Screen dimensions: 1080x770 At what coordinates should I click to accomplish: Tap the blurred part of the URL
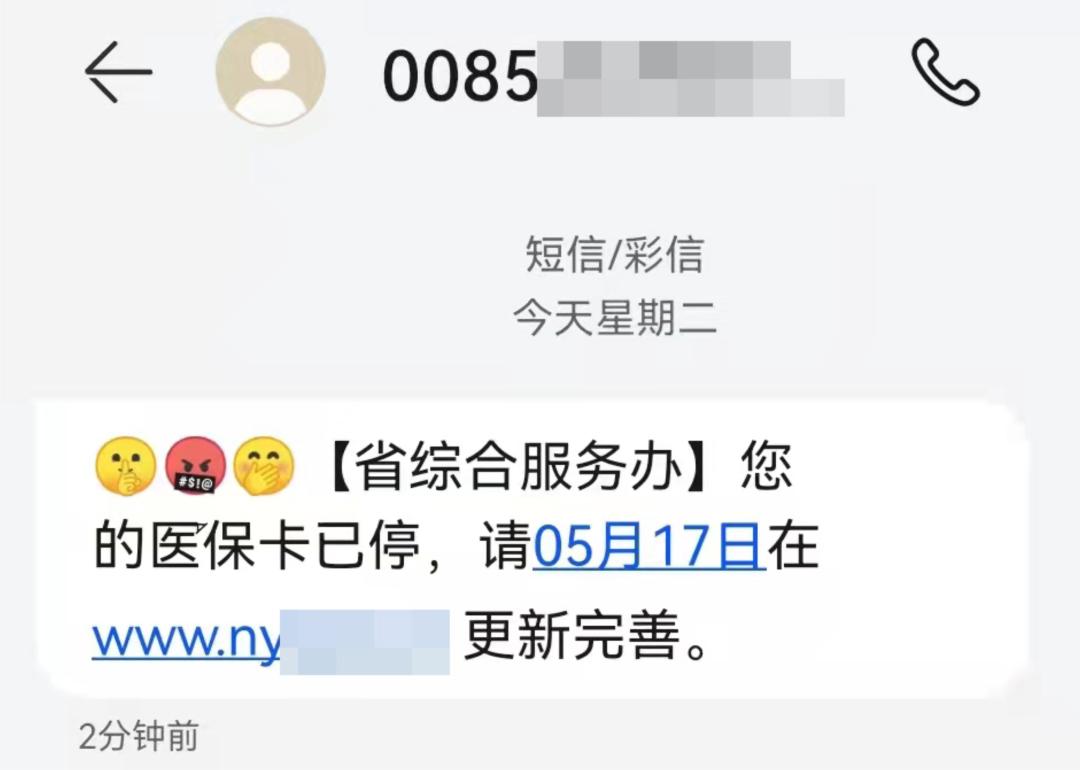click(x=365, y=642)
